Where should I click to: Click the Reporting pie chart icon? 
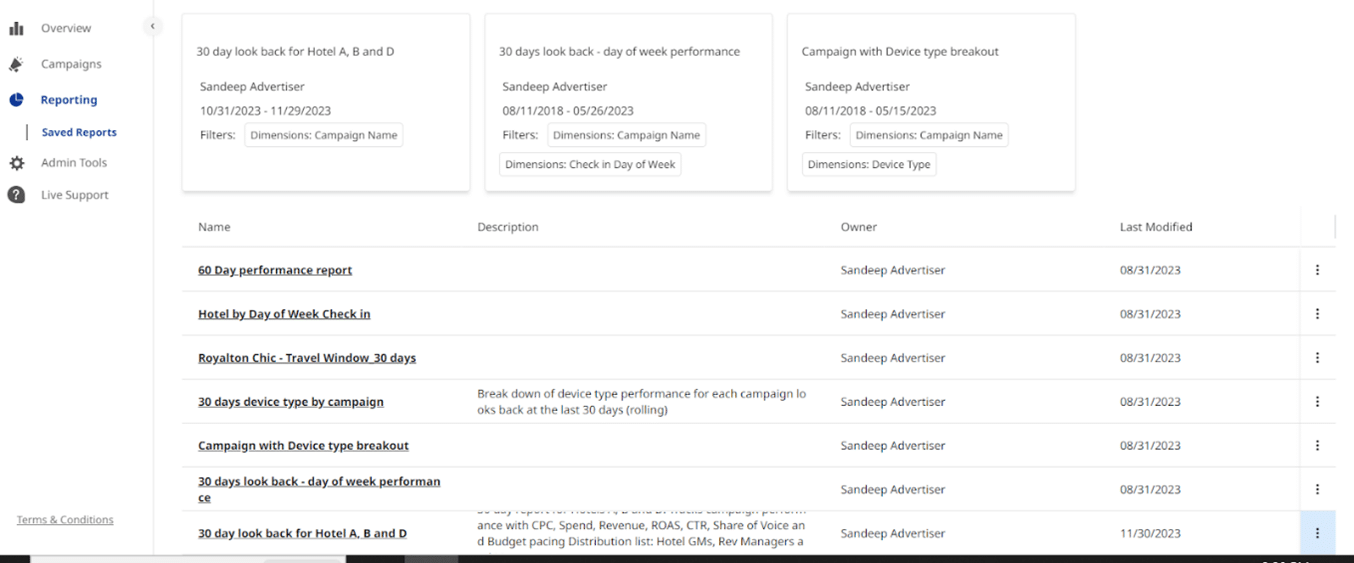[16, 100]
